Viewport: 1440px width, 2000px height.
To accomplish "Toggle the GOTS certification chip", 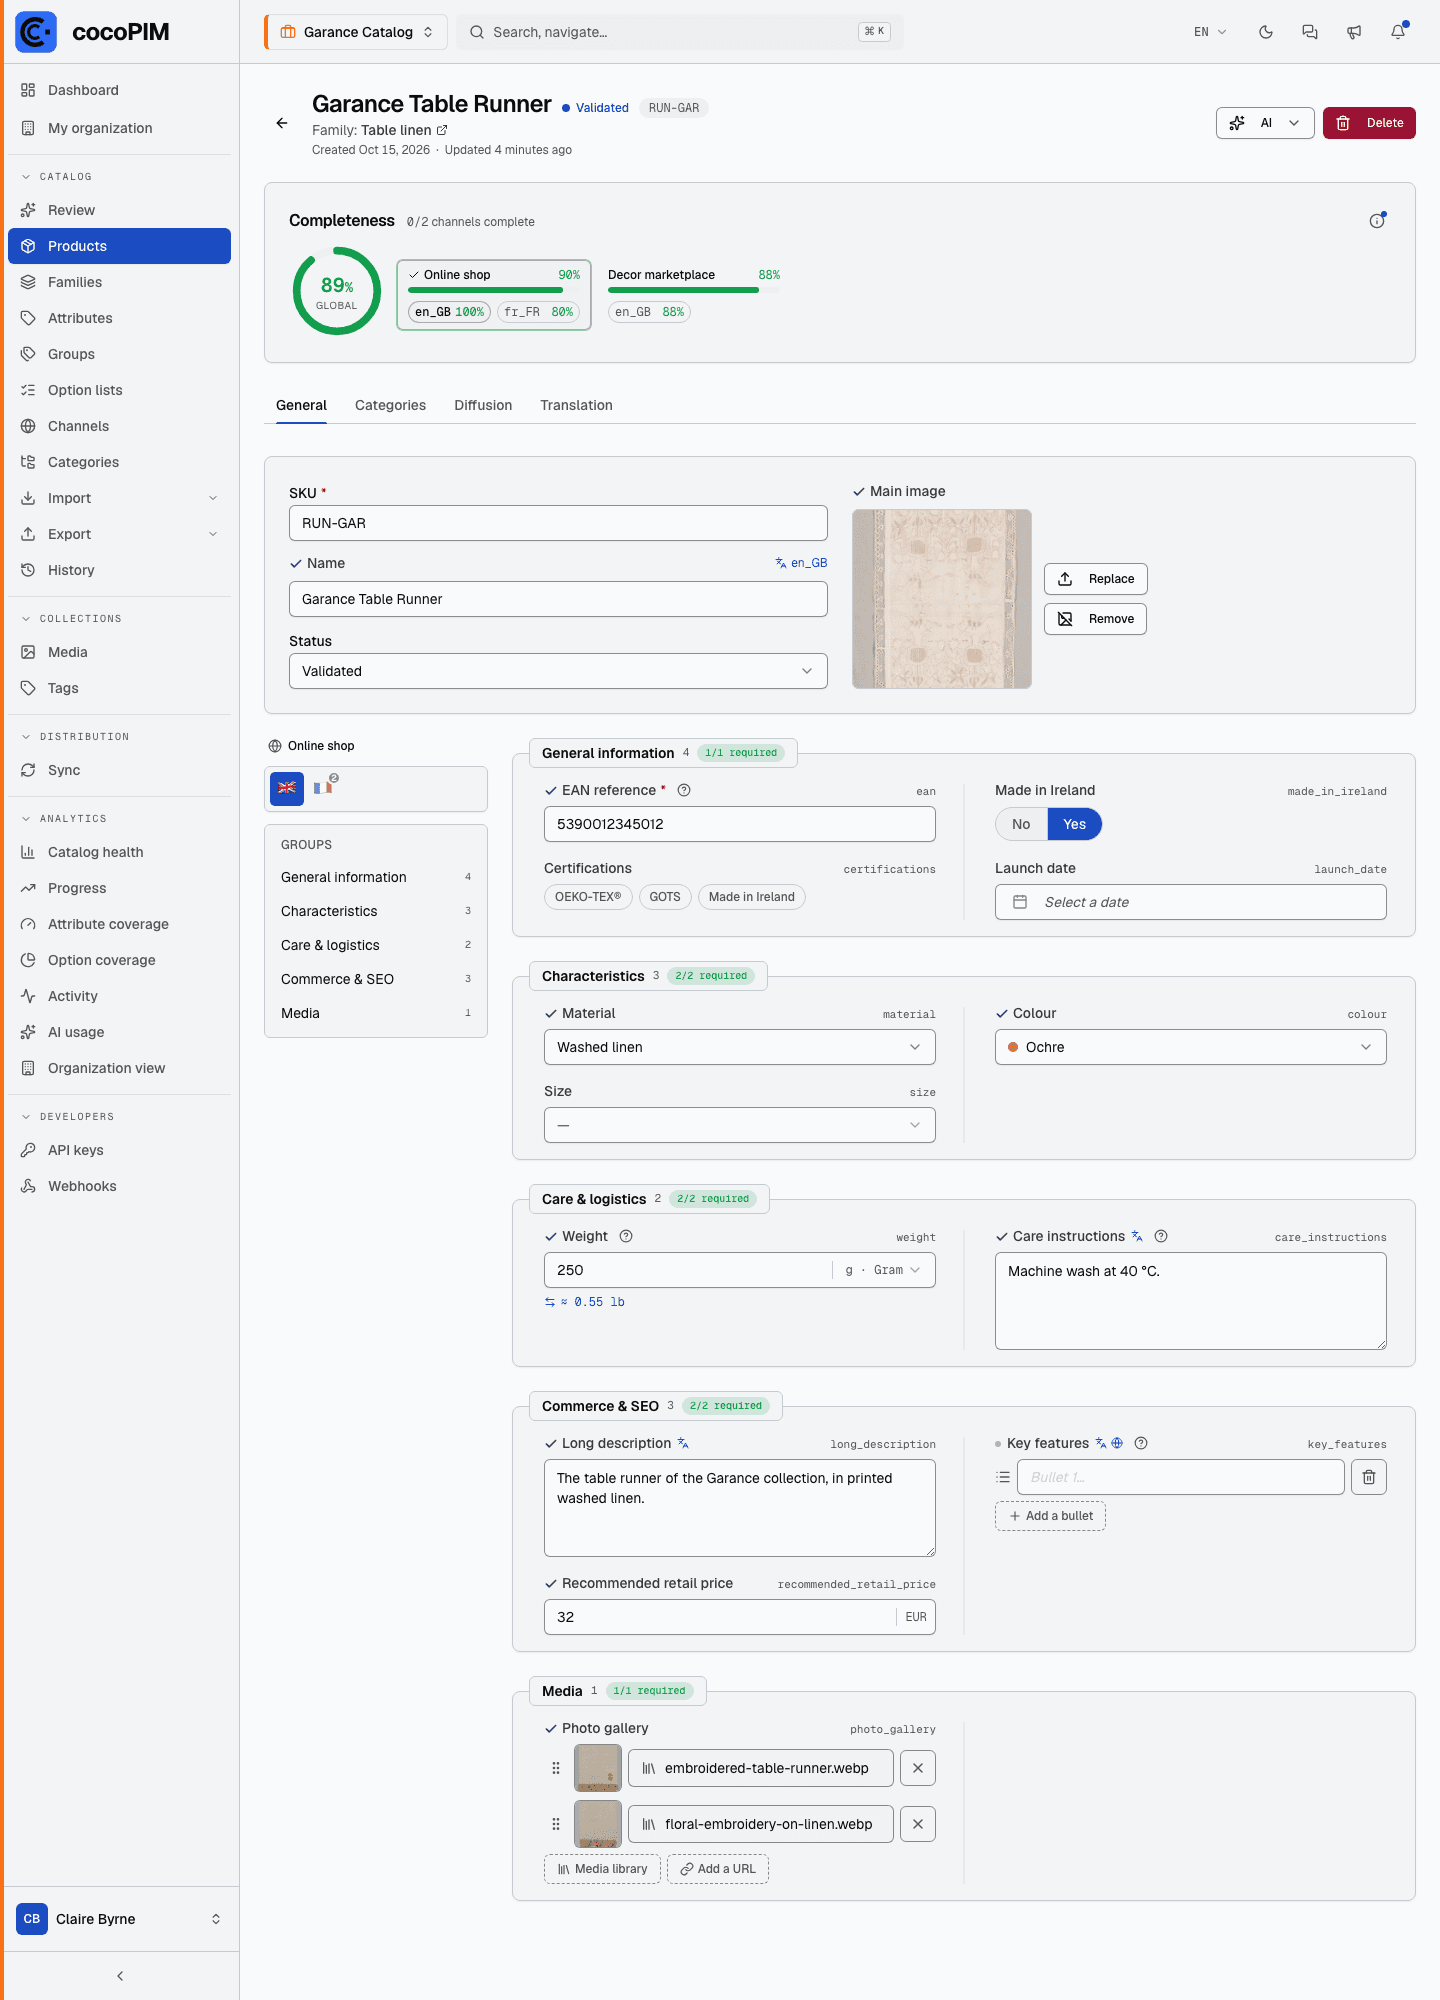I will click(665, 897).
